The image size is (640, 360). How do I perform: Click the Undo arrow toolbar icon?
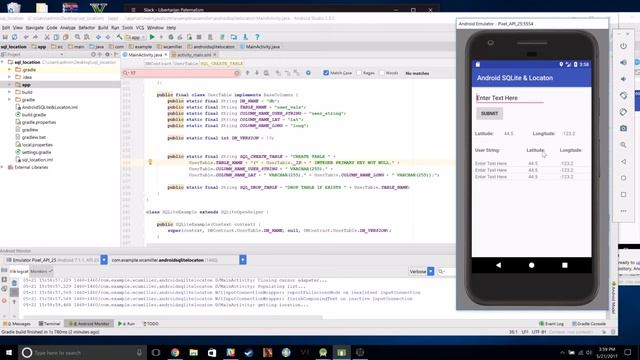(26, 37)
